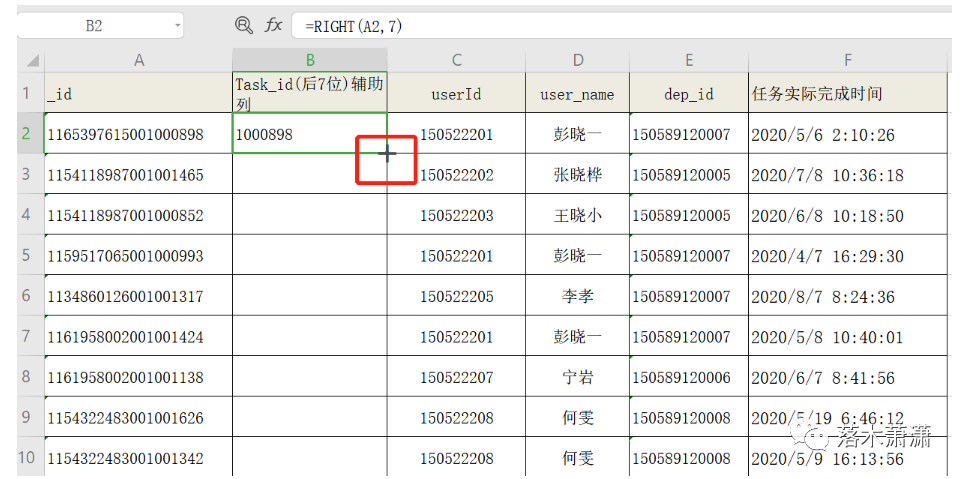Screen dimensions: 963x479
Task: Select column A header
Action: click(139, 60)
